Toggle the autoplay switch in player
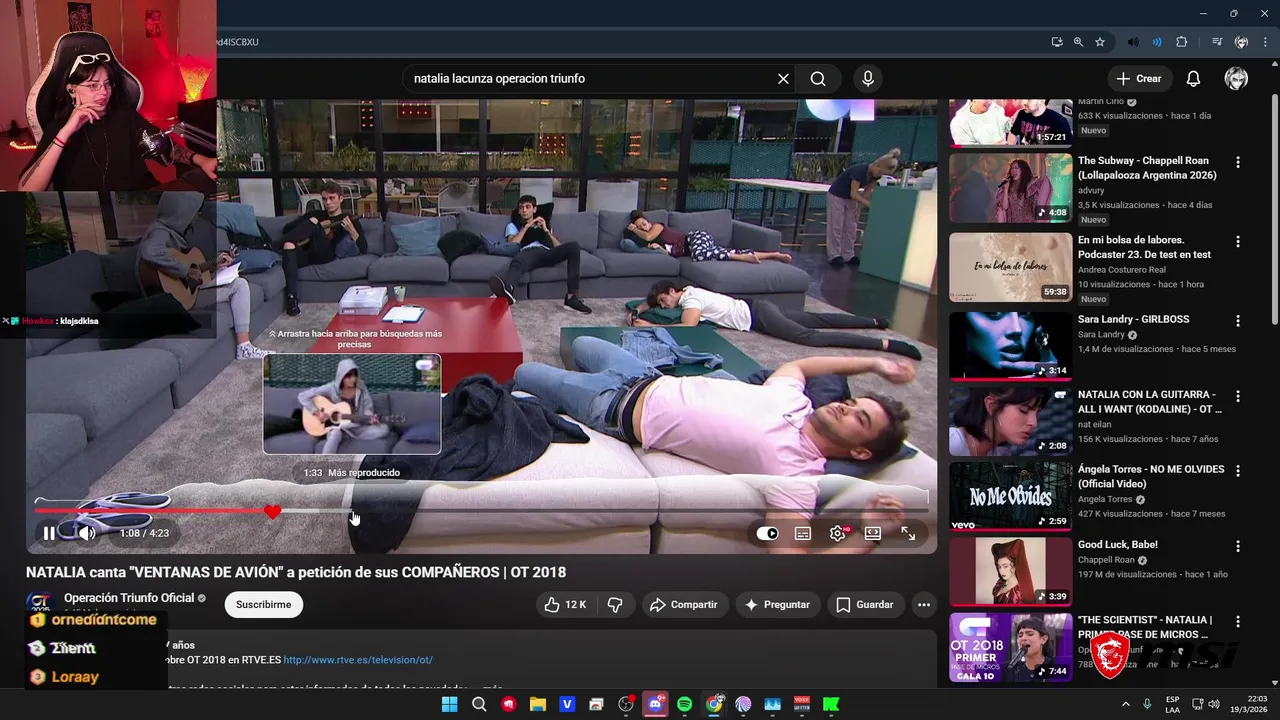Viewport: 1280px width, 720px height. pyautogui.click(x=767, y=534)
